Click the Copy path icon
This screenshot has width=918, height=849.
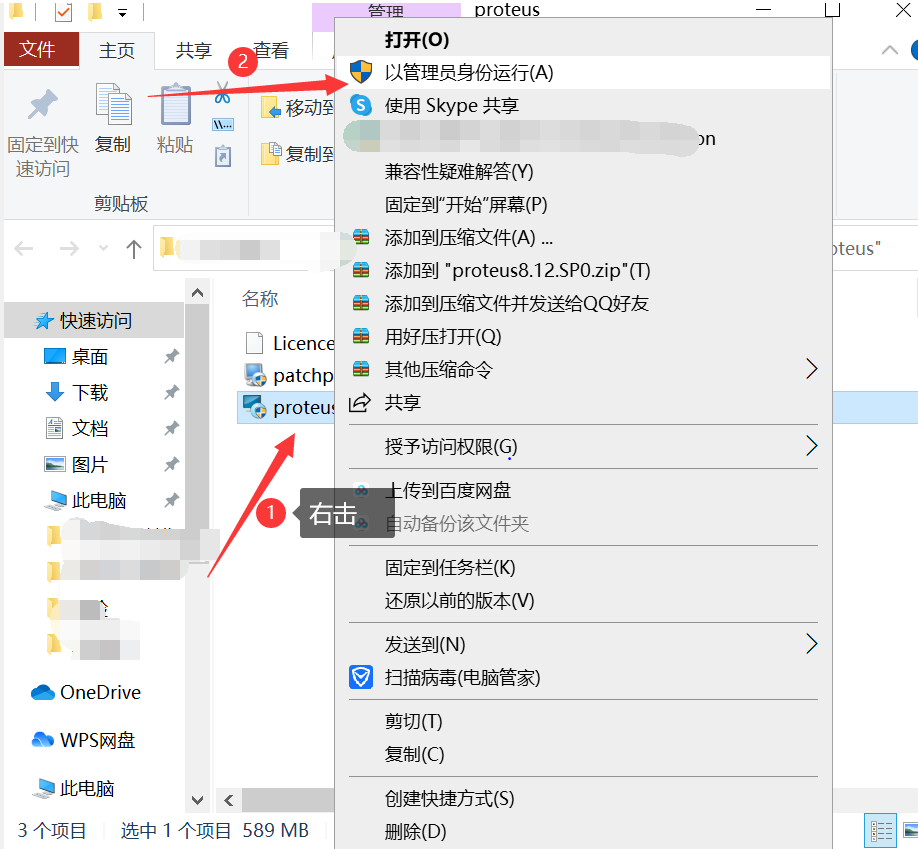point(222,124)
